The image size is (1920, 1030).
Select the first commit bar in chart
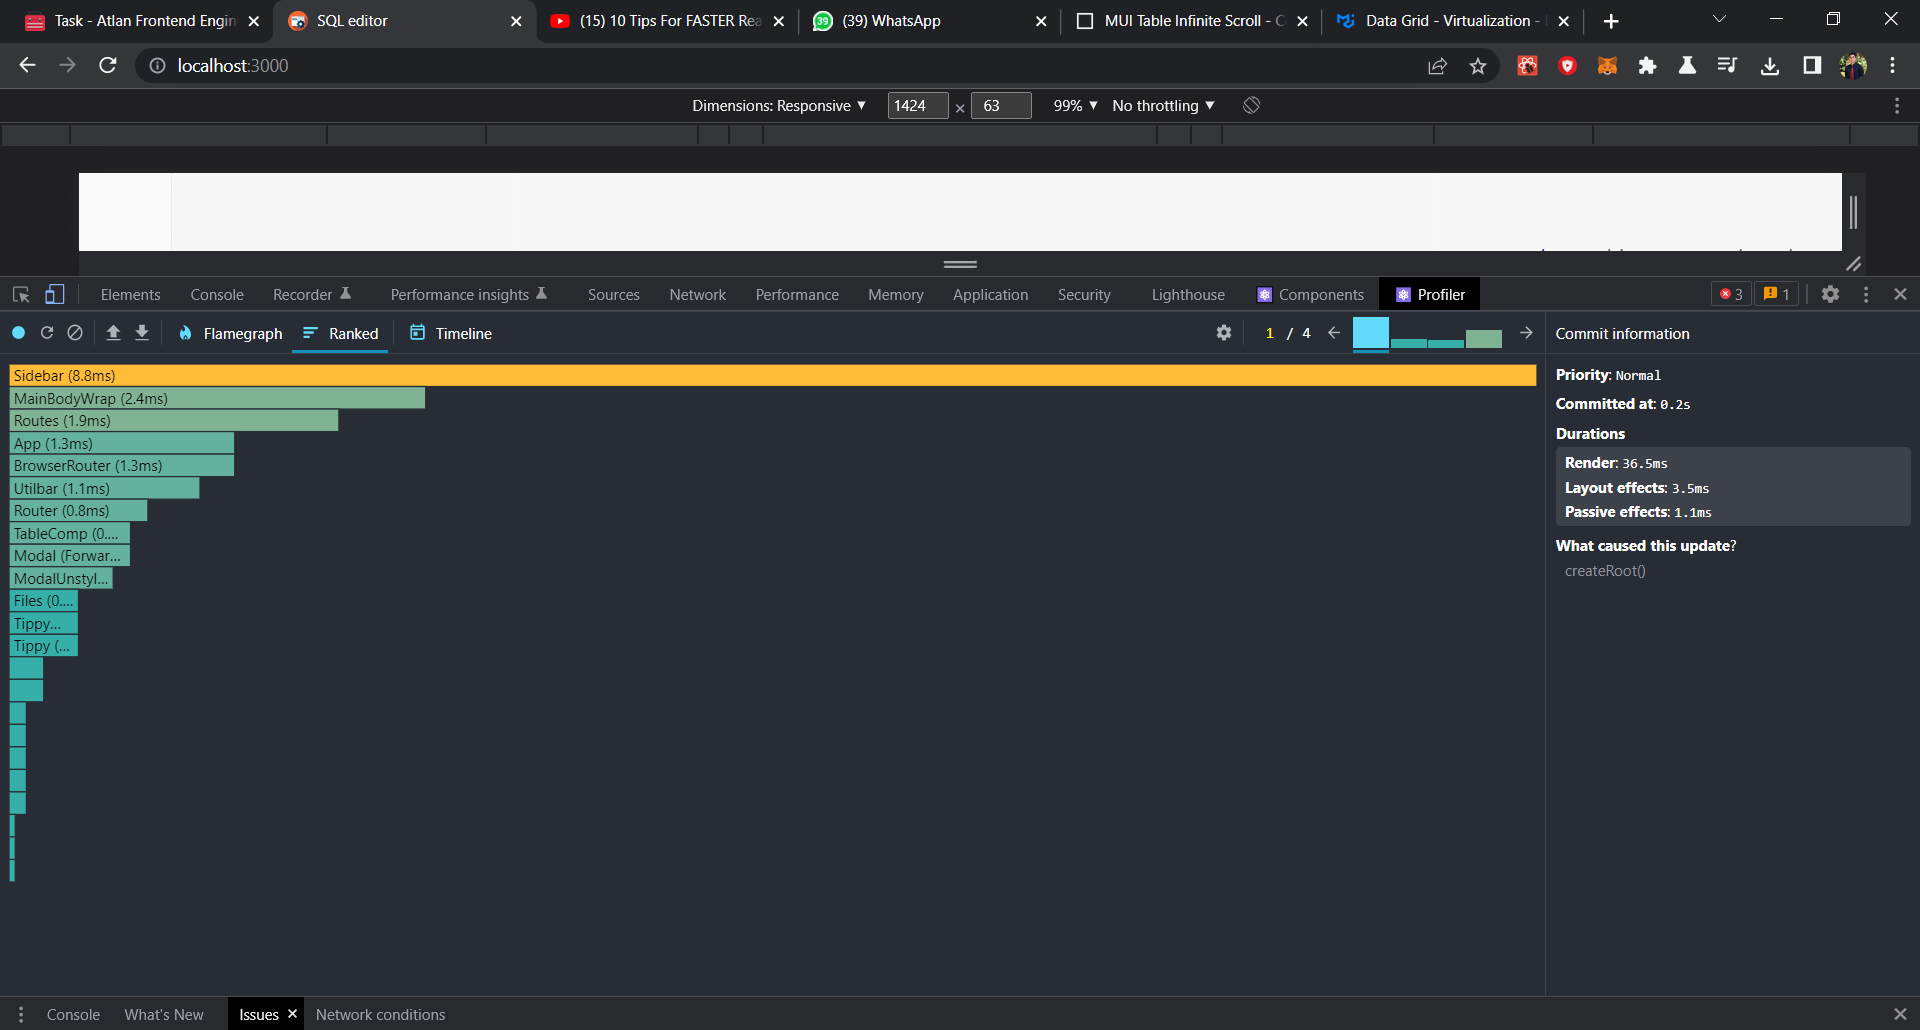[1371, 334]
